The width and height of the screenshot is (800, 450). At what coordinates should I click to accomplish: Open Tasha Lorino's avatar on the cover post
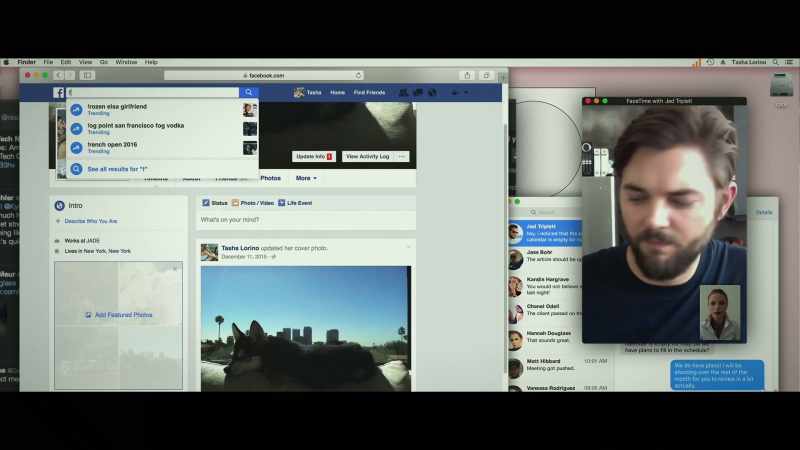coord(209,252)
